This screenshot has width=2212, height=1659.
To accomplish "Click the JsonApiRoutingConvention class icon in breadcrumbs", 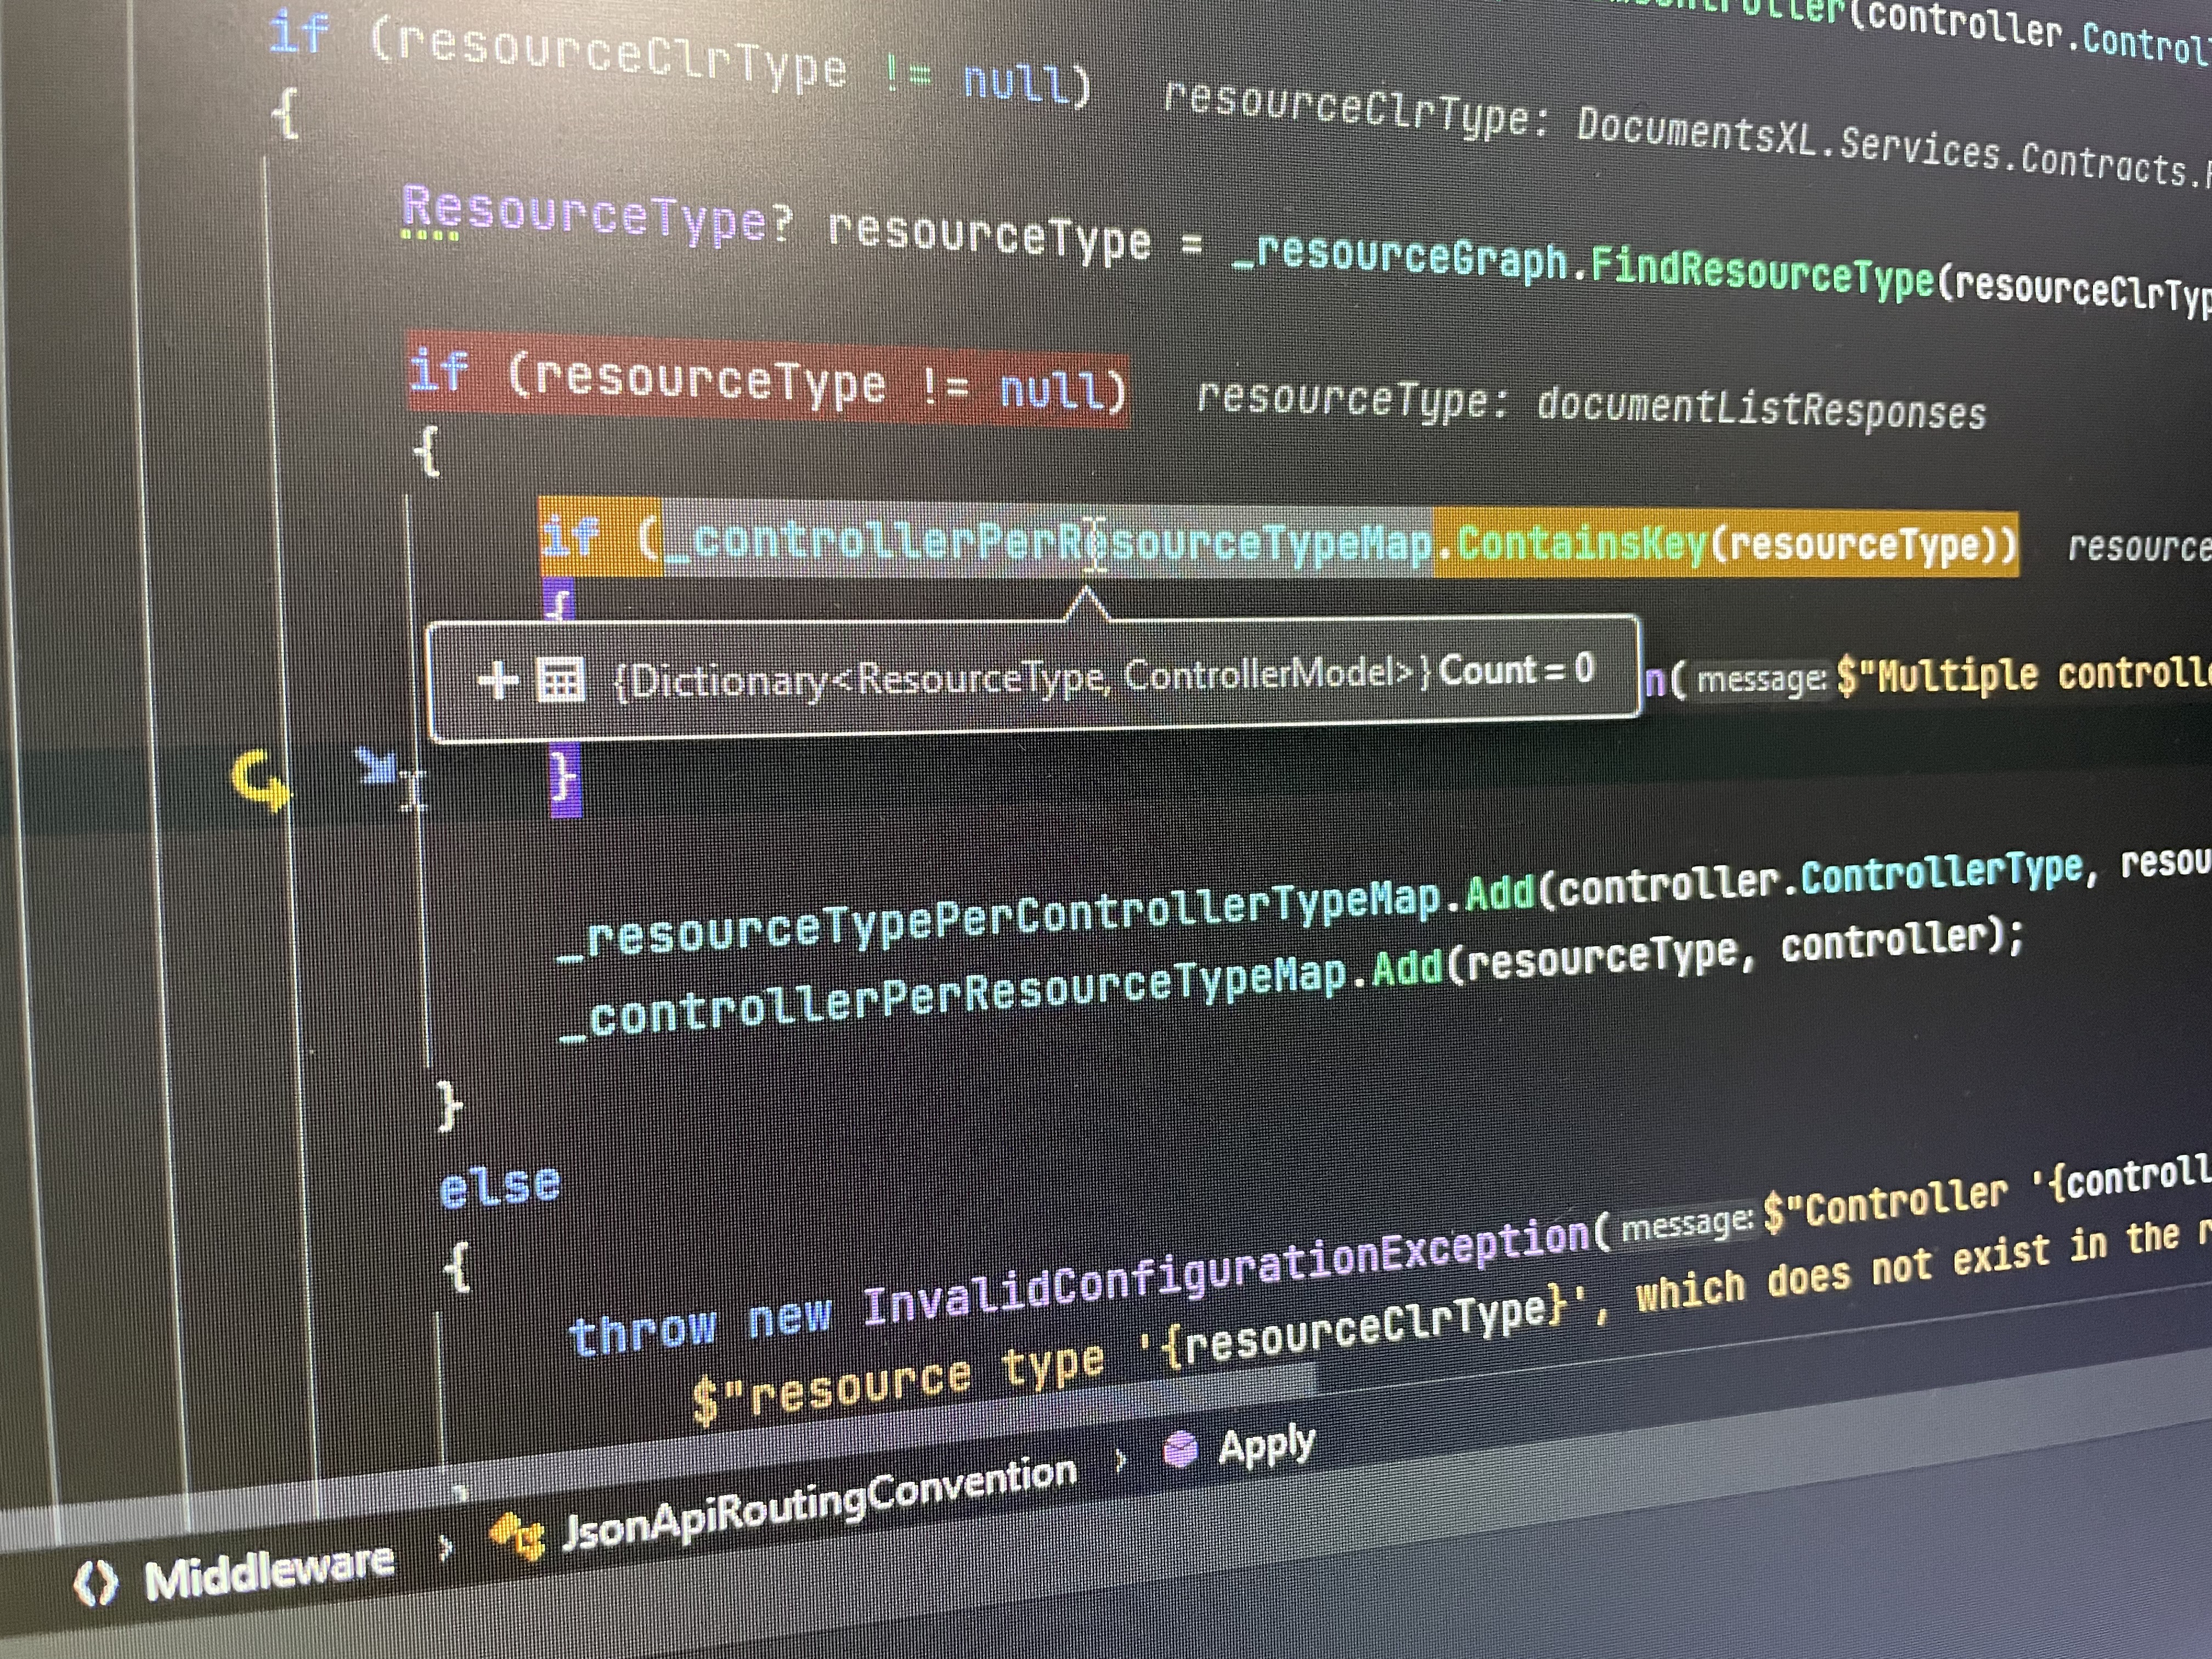I will click(517, 1536).
